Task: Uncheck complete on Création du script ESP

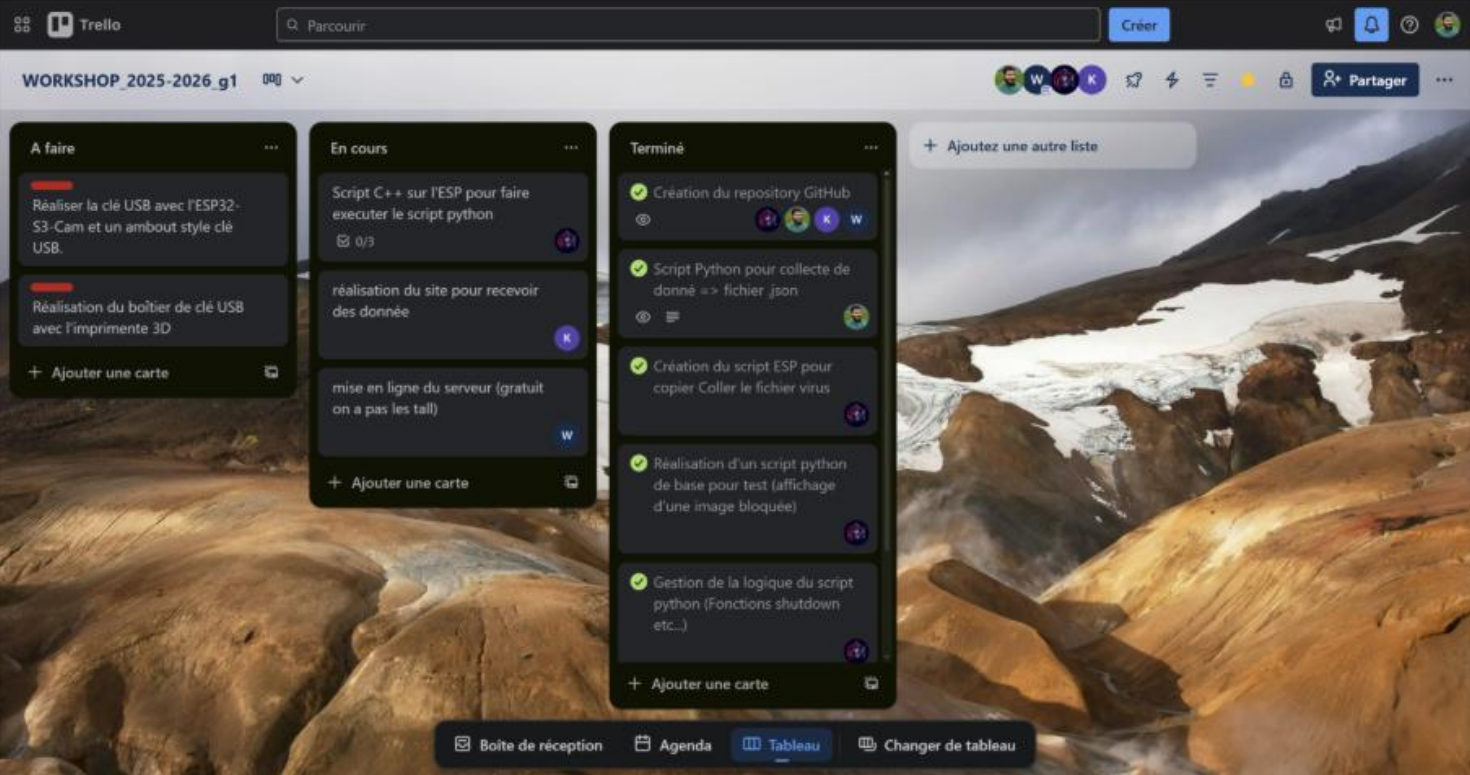Action: (638, 366)
